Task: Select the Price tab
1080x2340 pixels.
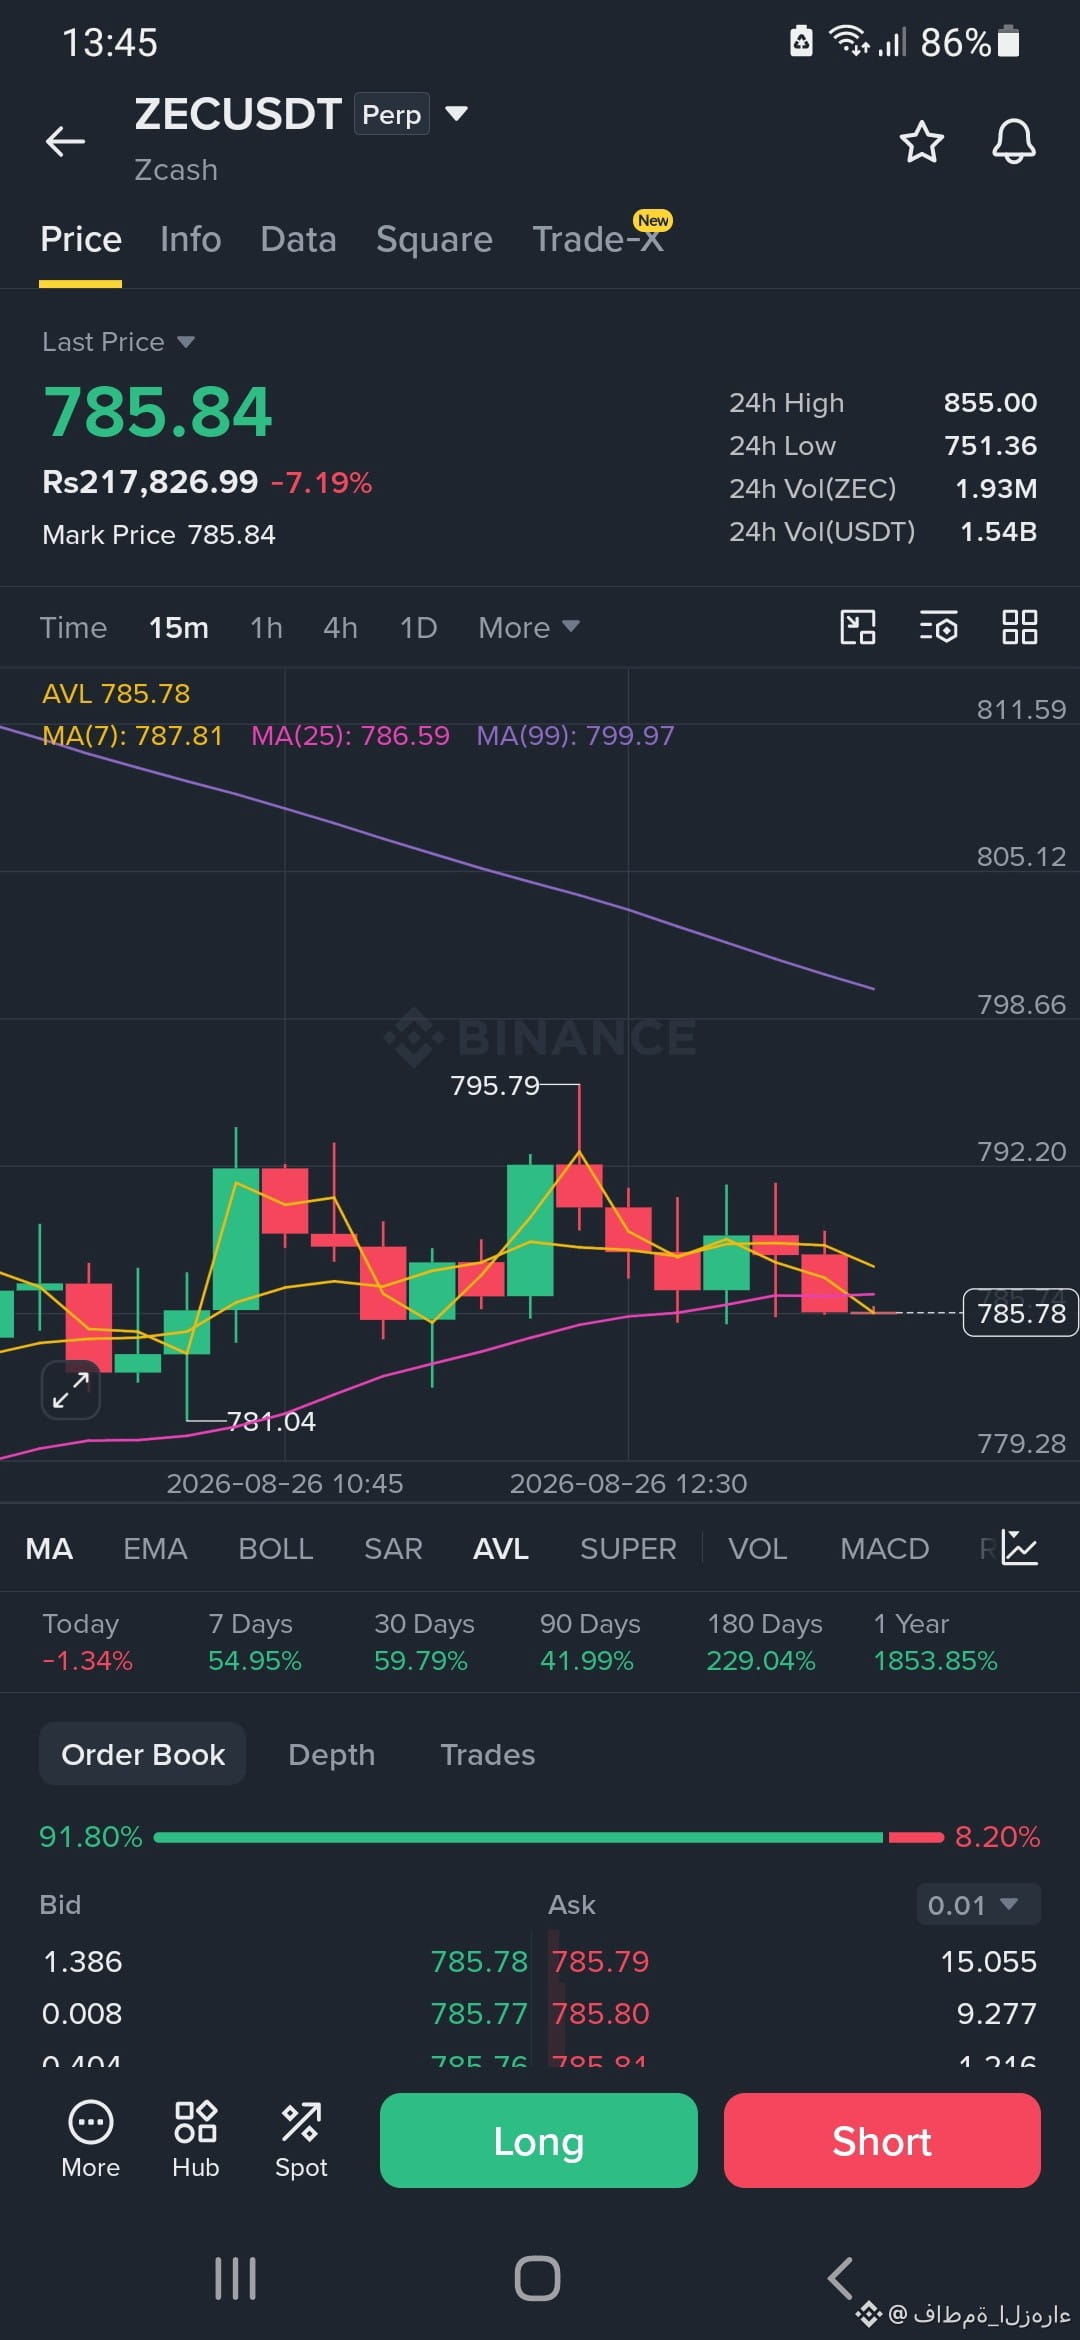Action: pos(81,239)
